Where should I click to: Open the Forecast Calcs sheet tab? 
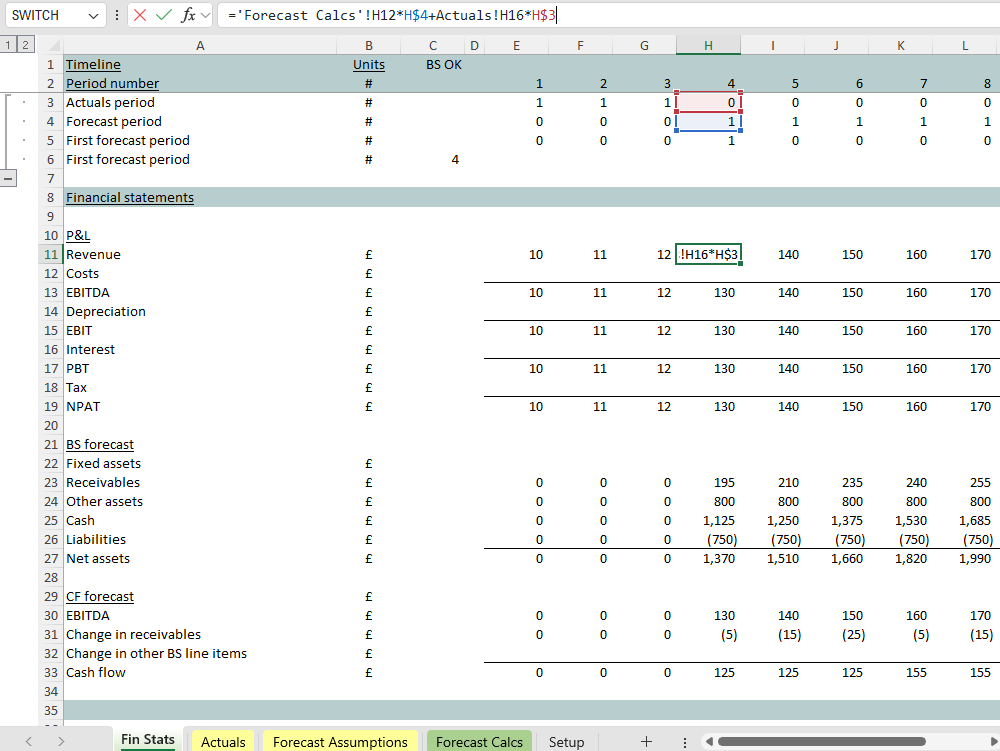pyautogui.click(x=479, y=741)
